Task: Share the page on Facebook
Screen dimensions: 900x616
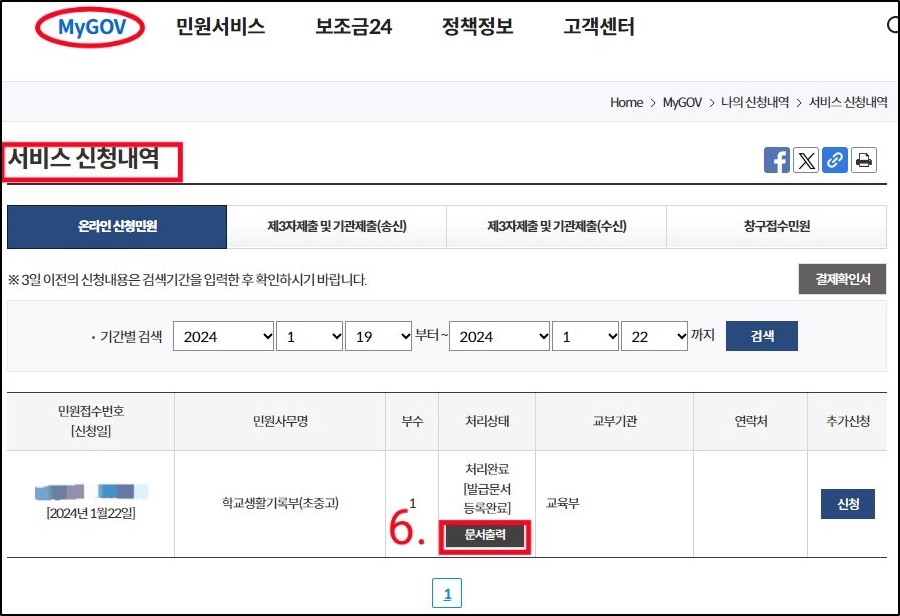Action: 777,160
